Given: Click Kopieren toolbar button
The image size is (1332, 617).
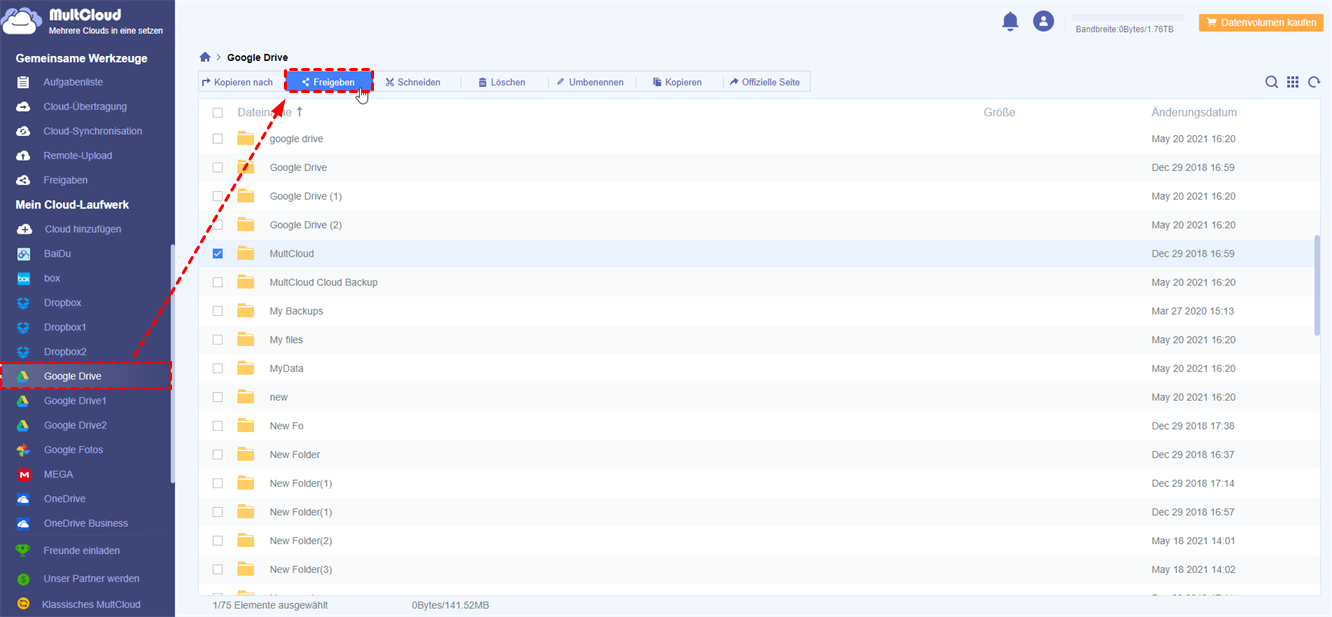Looking at the screenshot, I should pyautogui.click(x=677, y=82).
